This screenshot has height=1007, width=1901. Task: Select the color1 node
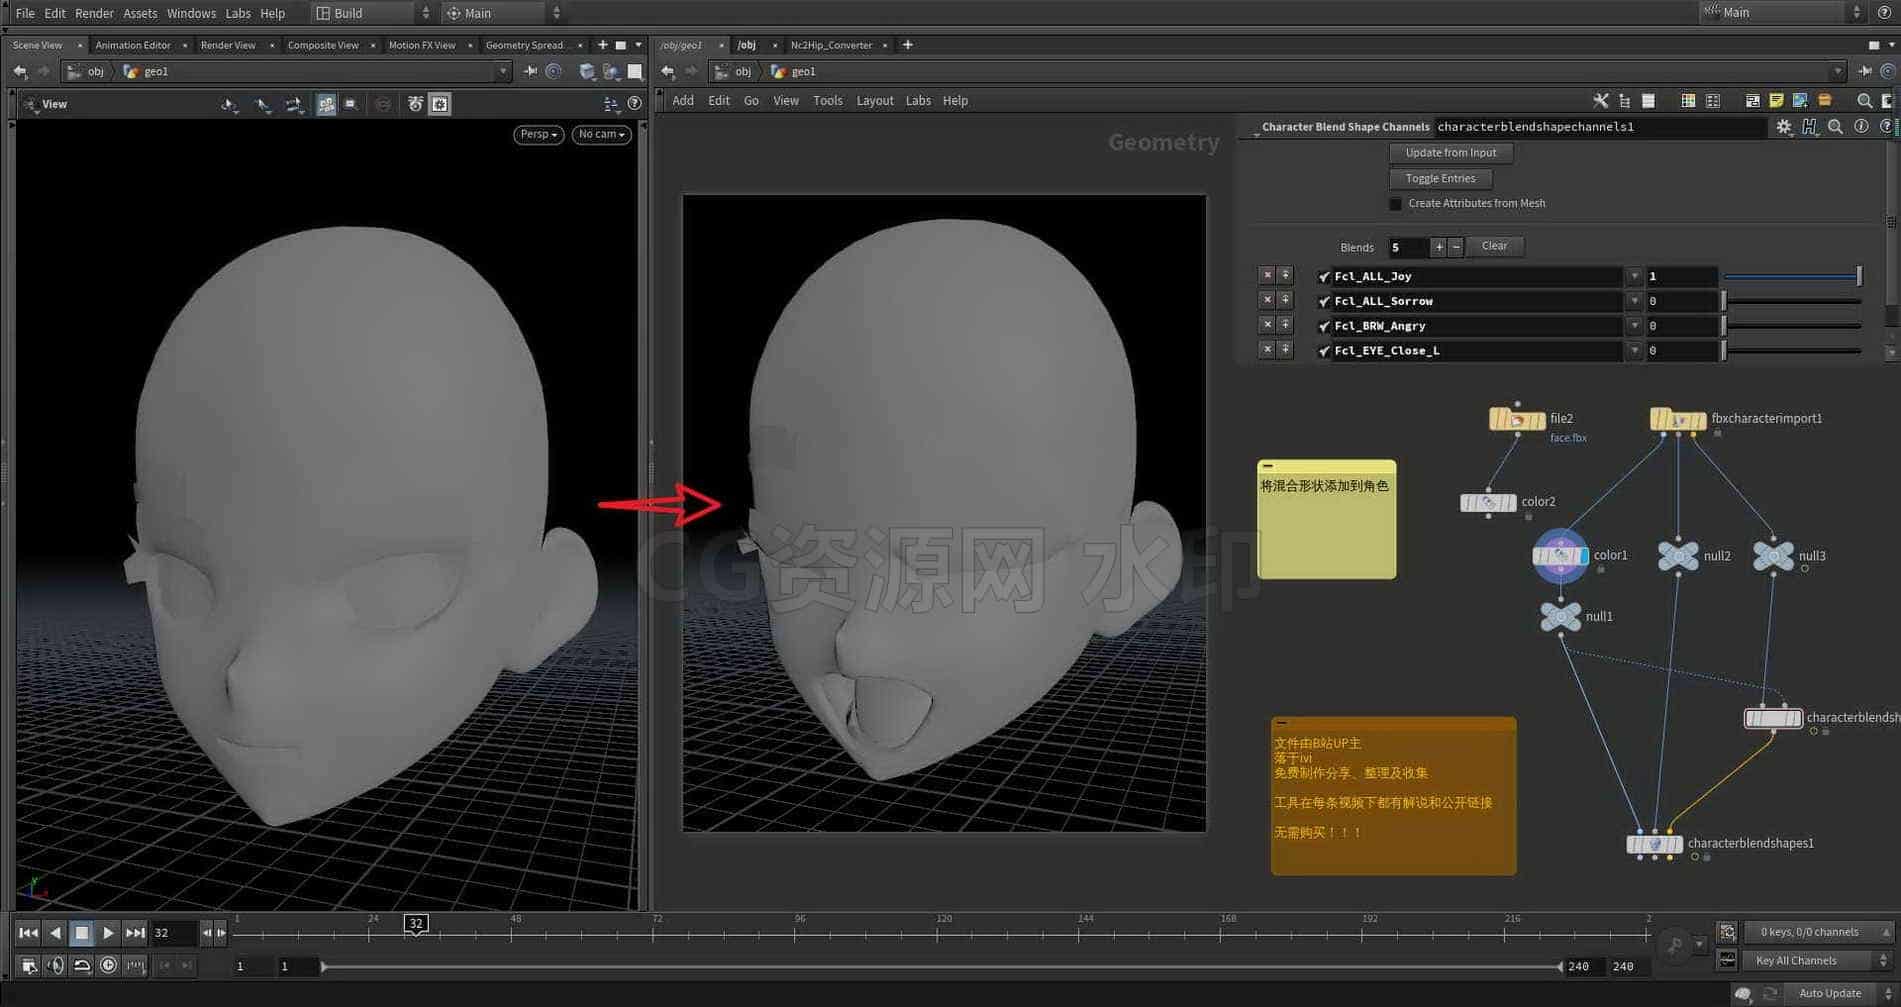(x=1561, y=556)
